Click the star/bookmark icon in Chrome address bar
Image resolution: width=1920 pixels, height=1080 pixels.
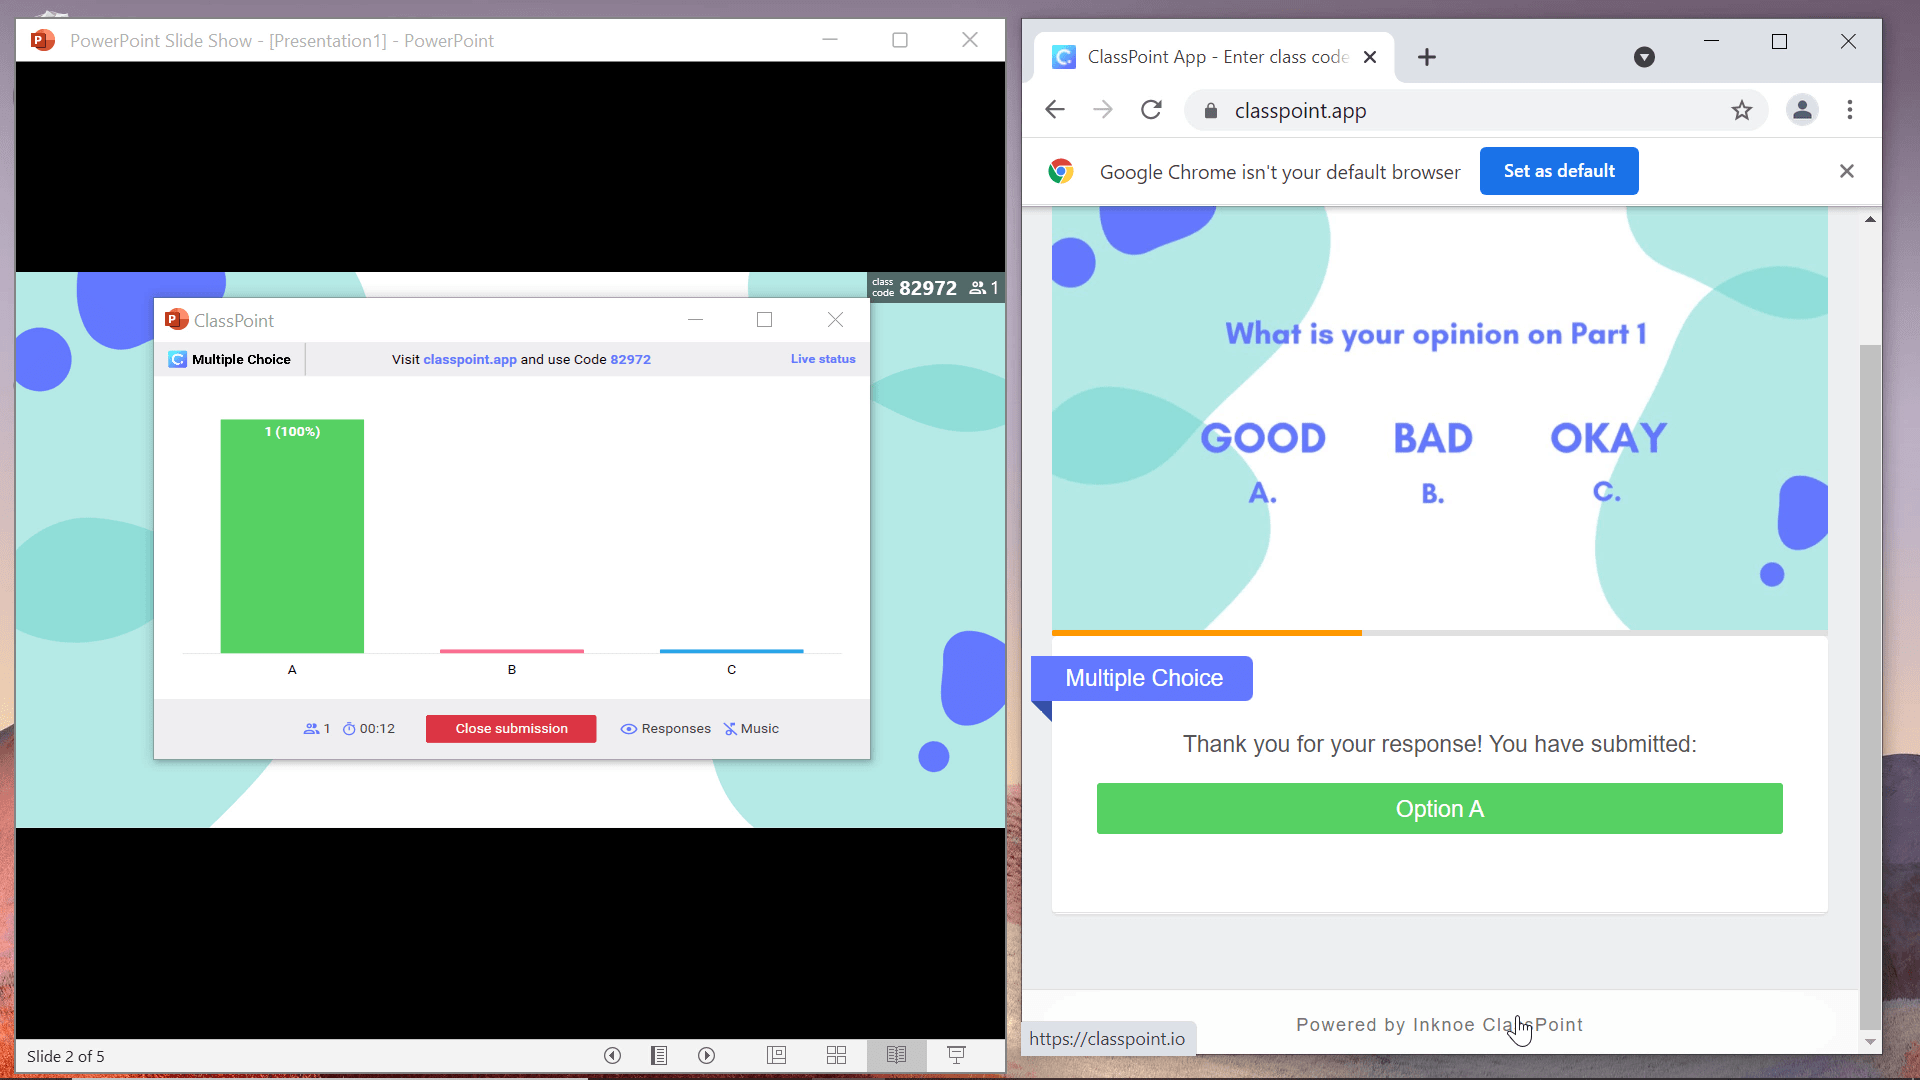click(x=1742, y=111)
